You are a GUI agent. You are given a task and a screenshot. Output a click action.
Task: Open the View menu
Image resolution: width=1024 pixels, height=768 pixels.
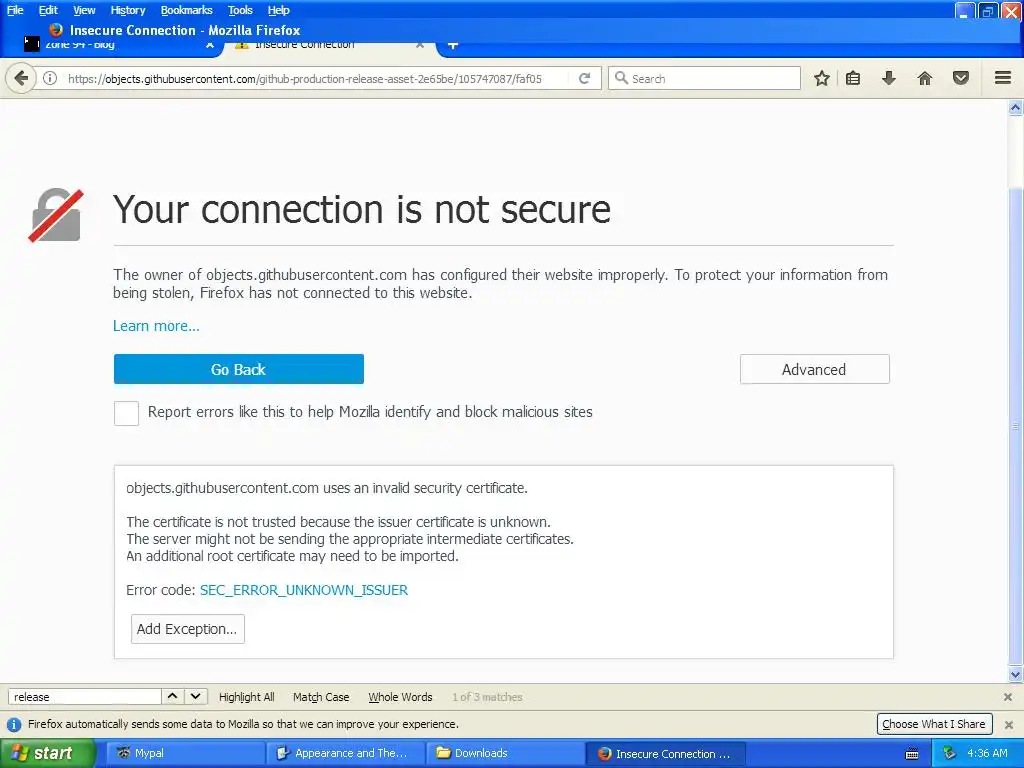pos(84,10)
